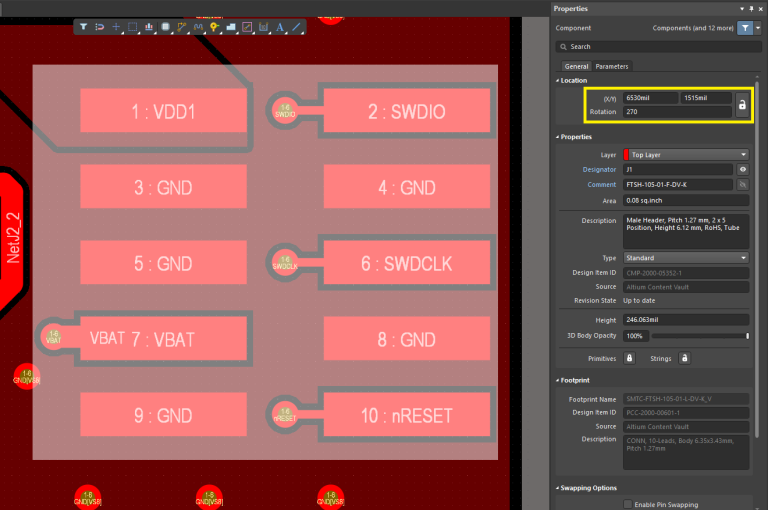
Task: Select pad 1 : VDD1
Action: [164, 111]
